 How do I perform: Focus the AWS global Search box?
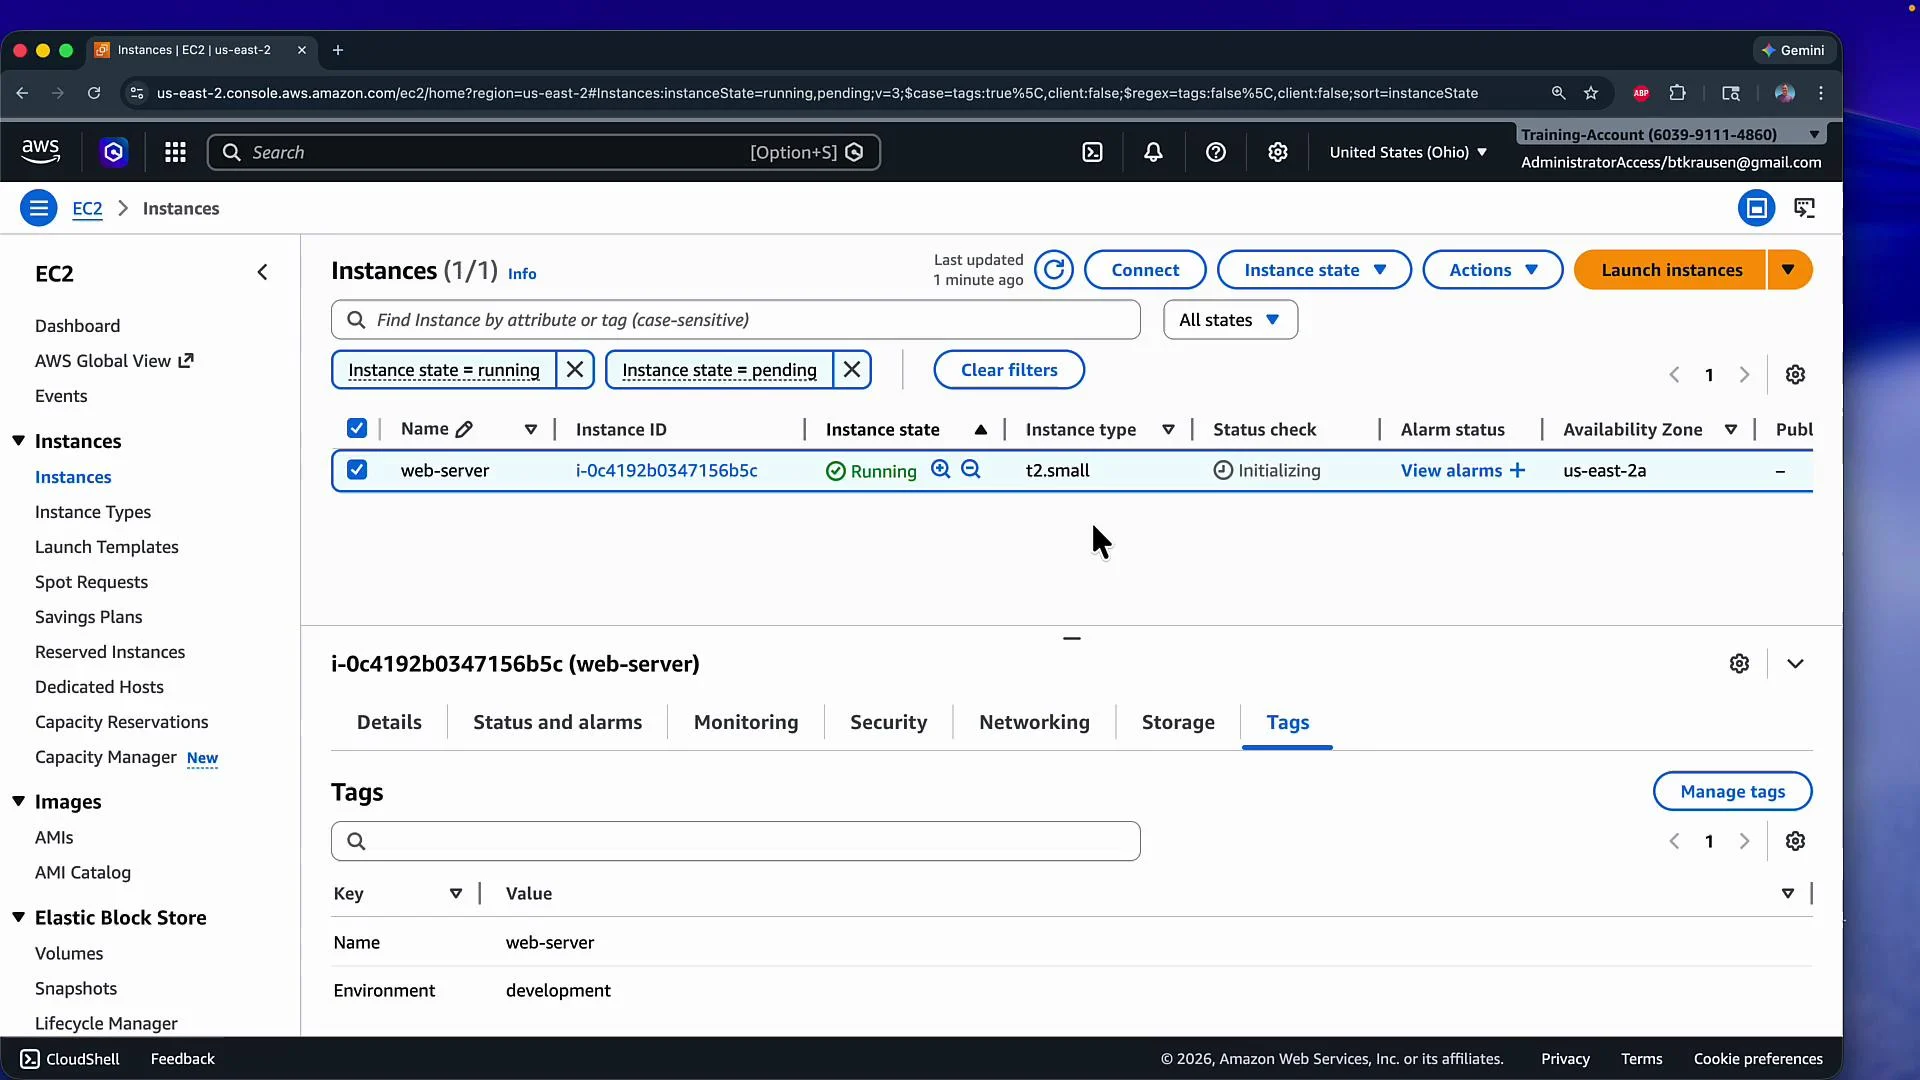click(x=543, y=152)
